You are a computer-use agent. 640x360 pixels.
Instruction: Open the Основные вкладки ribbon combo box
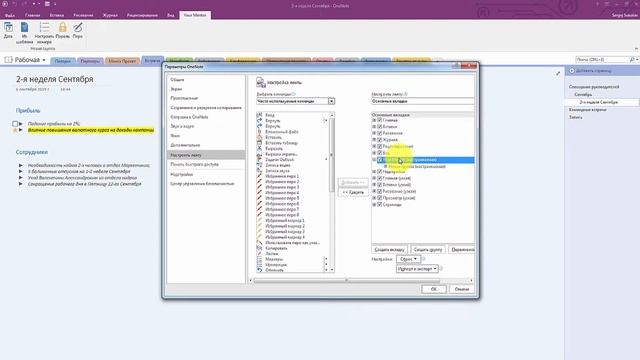tap(423, 101)
